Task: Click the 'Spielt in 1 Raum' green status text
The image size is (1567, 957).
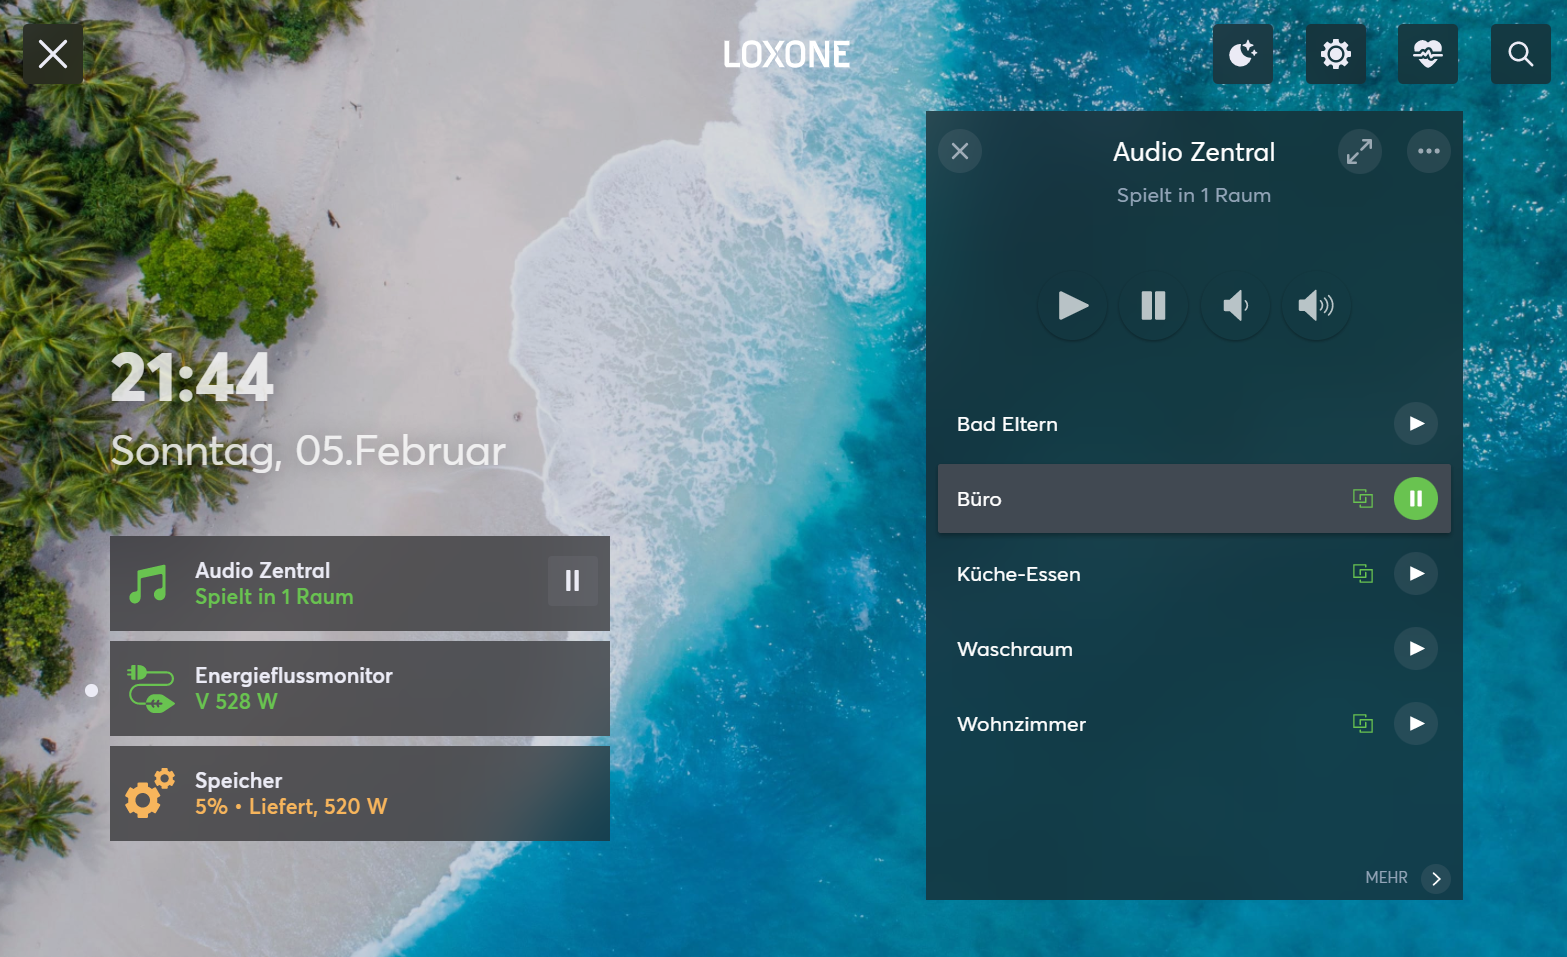Action: point(274,597)
